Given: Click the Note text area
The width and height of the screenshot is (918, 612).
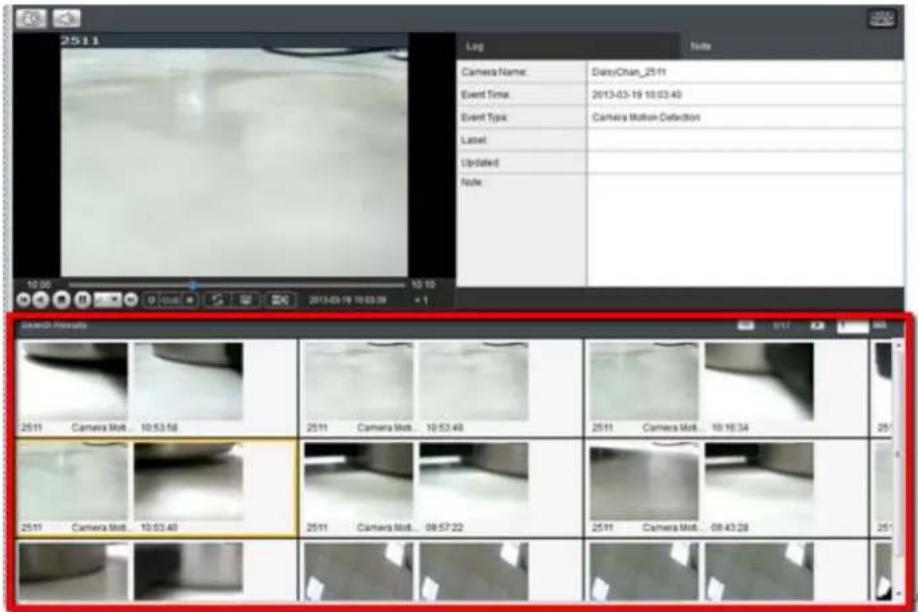Looking at the screenshot, I should (745, 230).
